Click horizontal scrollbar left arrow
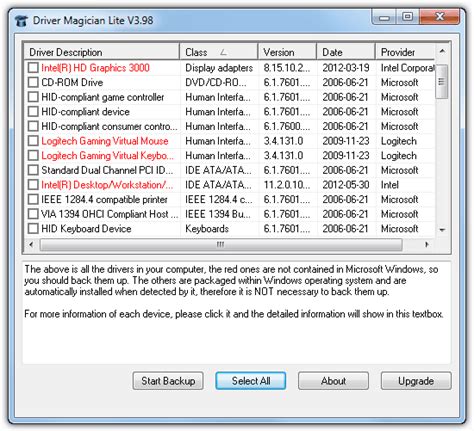 (x=31, y=245)
